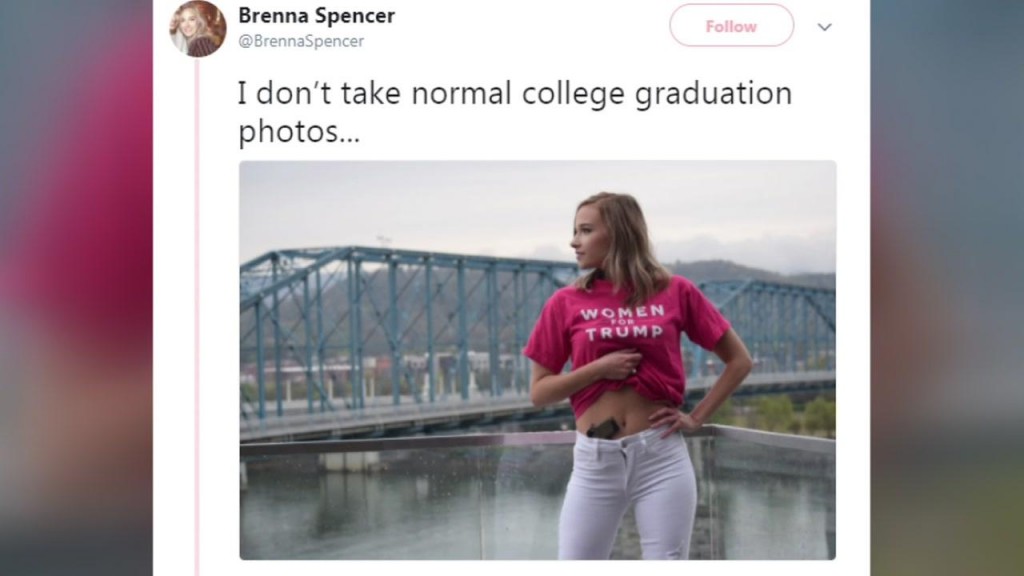Viewport: 1024px width, 576px height.
Task: Click the blurred background right of the tweet
Action: point(947,288)
